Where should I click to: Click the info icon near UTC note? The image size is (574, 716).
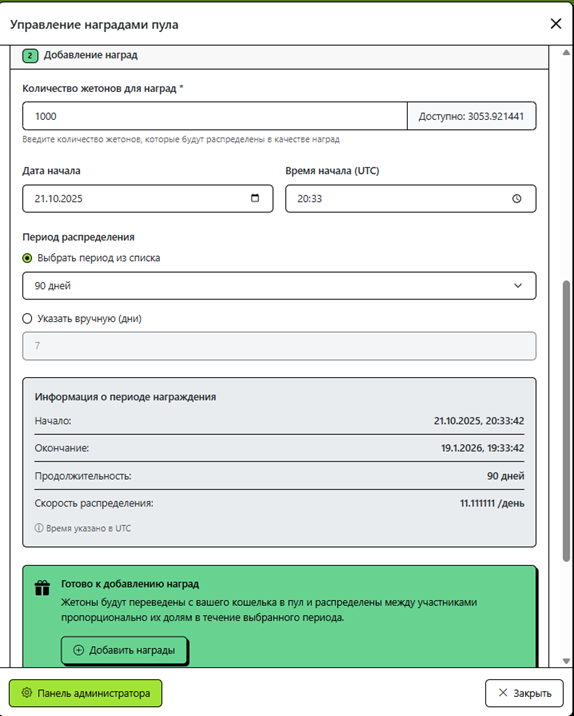coord(39,528)
